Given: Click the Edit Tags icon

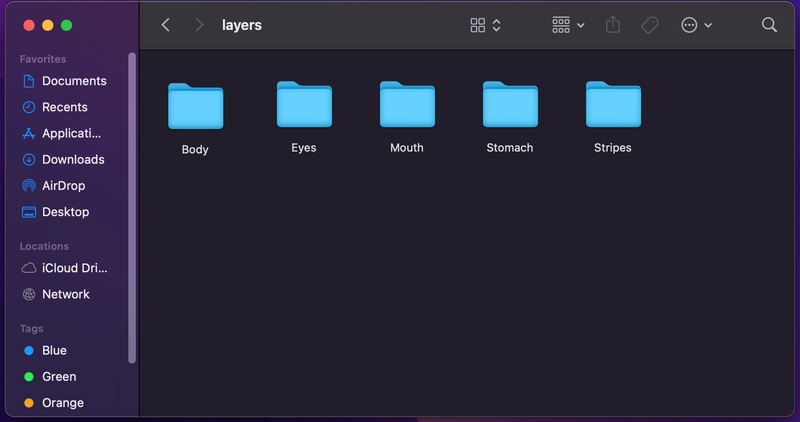Looking at the screenshot, I should 649,25.
